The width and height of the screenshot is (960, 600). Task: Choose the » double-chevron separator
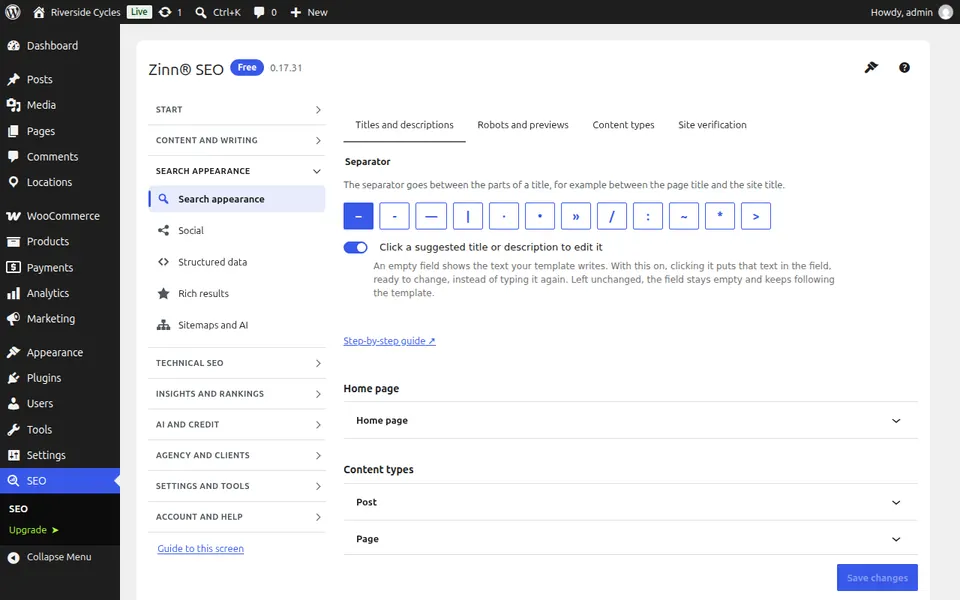click(576, 216)
